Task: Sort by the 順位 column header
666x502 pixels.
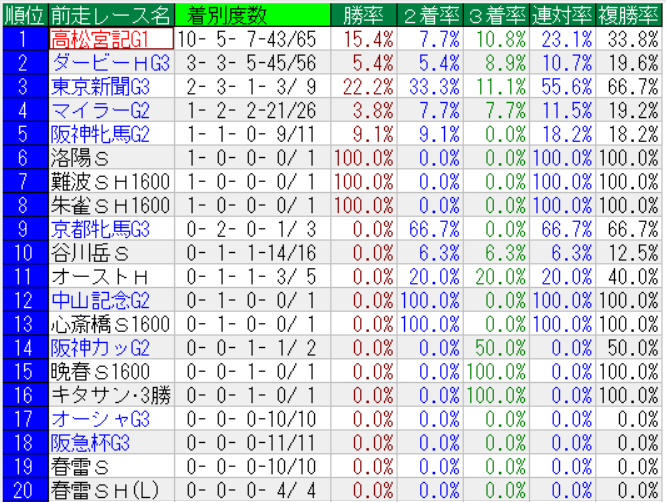Action: (22, 16)
